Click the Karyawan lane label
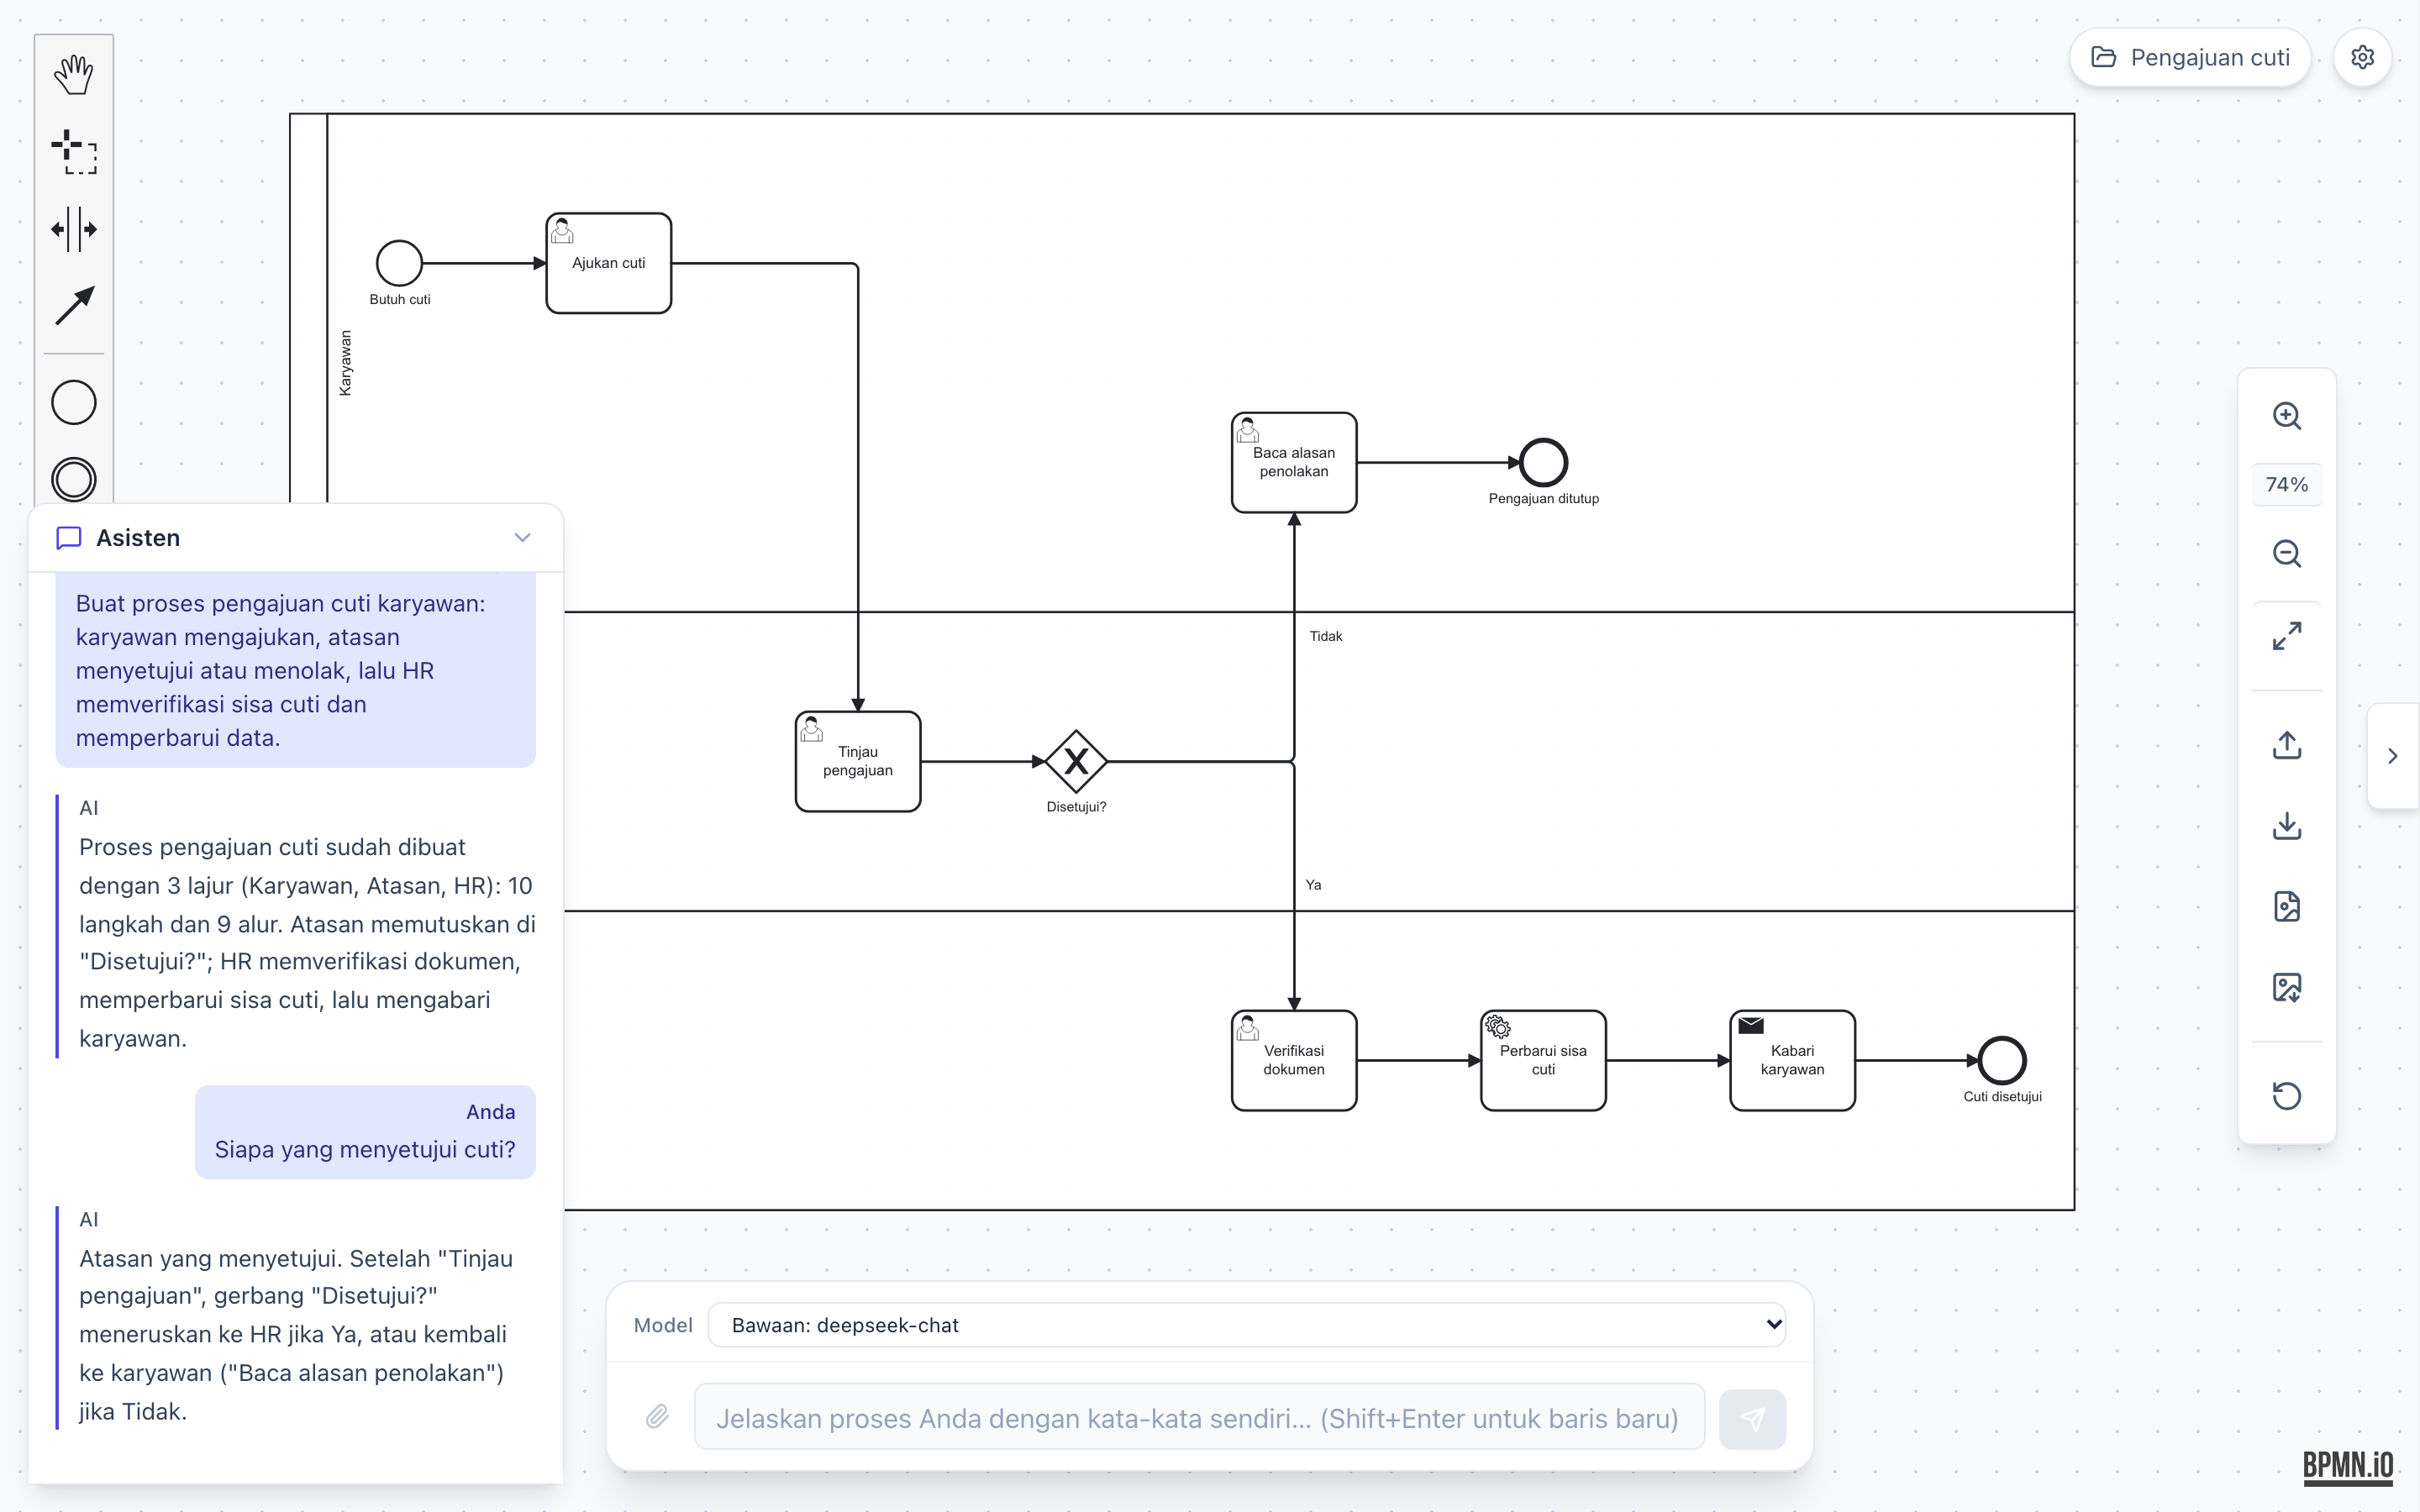The height and width of the screenshot is (1512, 2420). (346, 363)
